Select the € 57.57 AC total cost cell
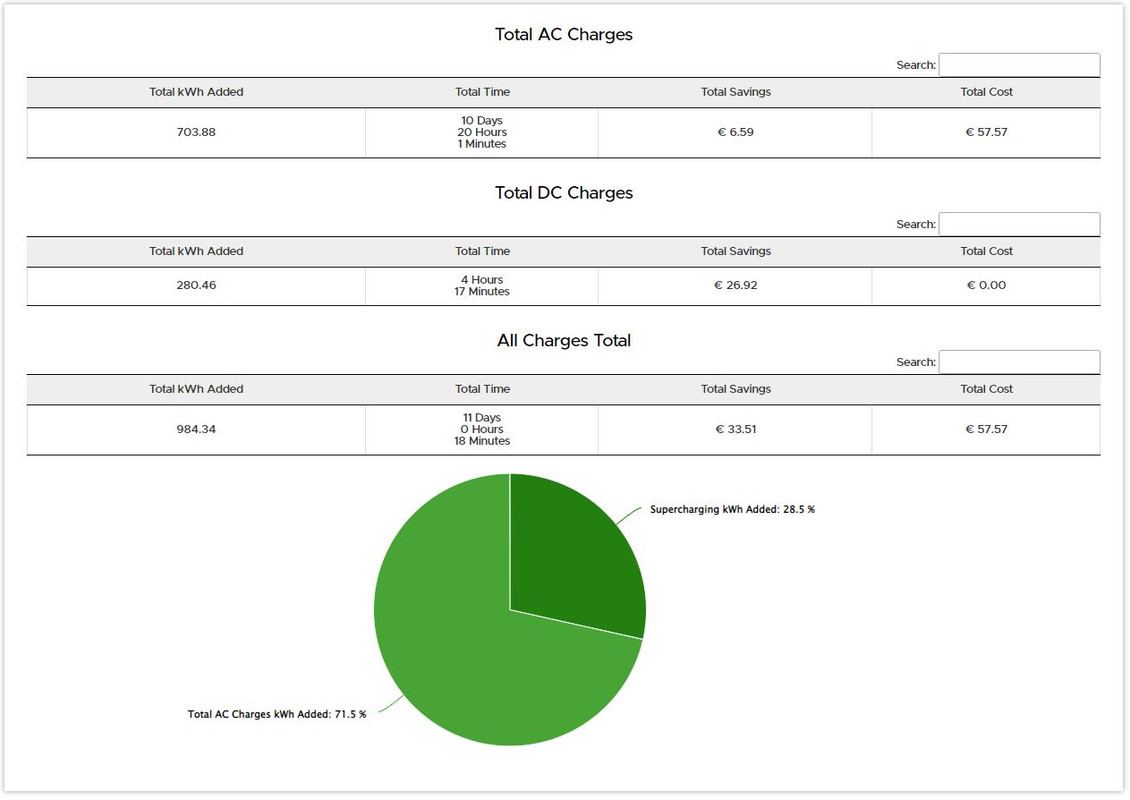Viewport: 1130px width, 800px height. point(986,133)
